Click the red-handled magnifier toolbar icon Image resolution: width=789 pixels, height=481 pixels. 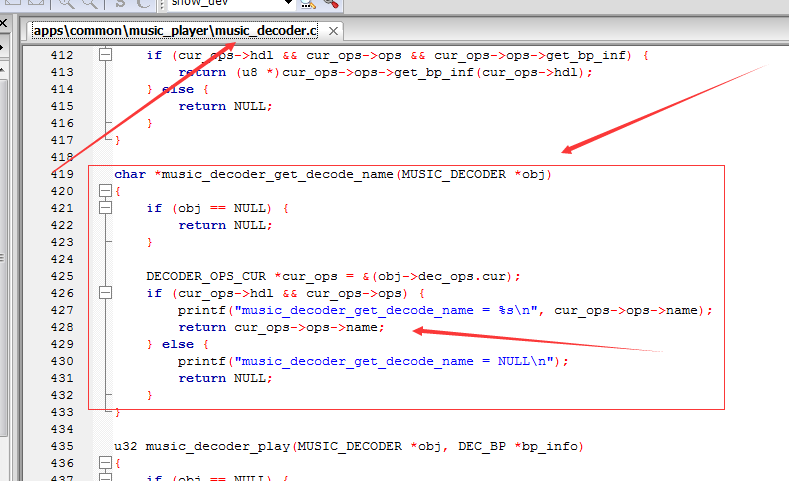click(x=331, y=4)
